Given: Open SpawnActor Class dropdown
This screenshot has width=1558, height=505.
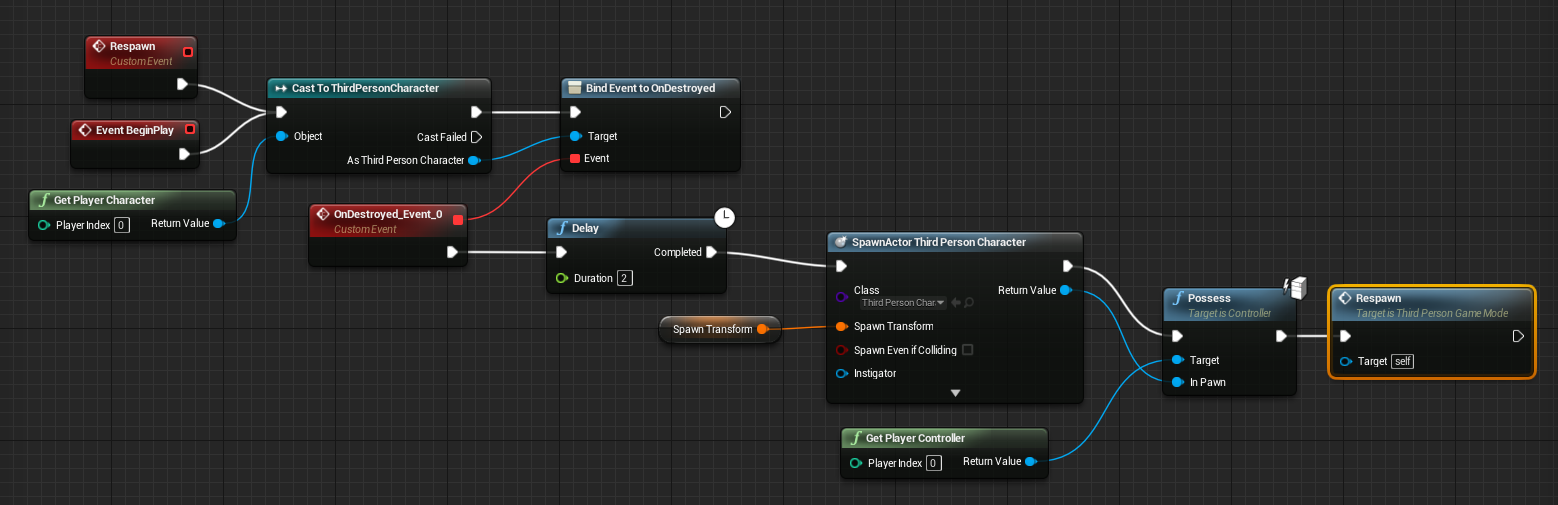Looking at the screenshot, I should (903, 302).
